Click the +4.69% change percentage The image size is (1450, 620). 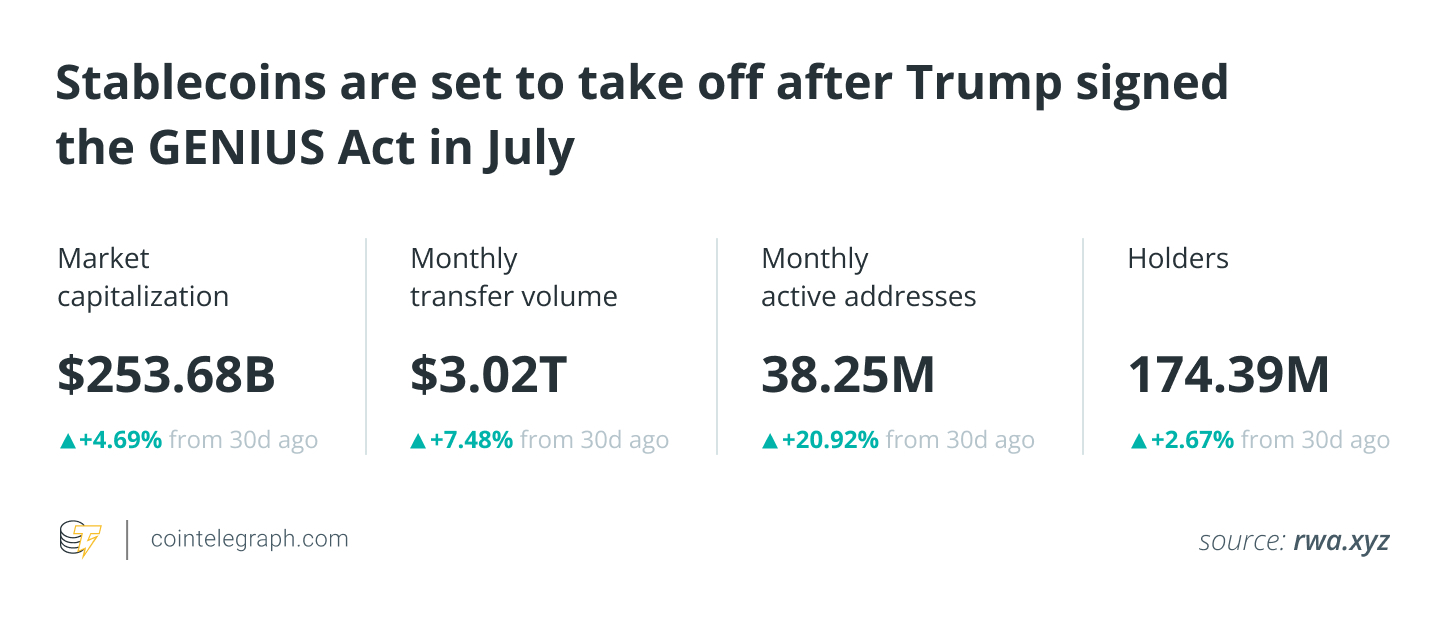coord(120,440)
